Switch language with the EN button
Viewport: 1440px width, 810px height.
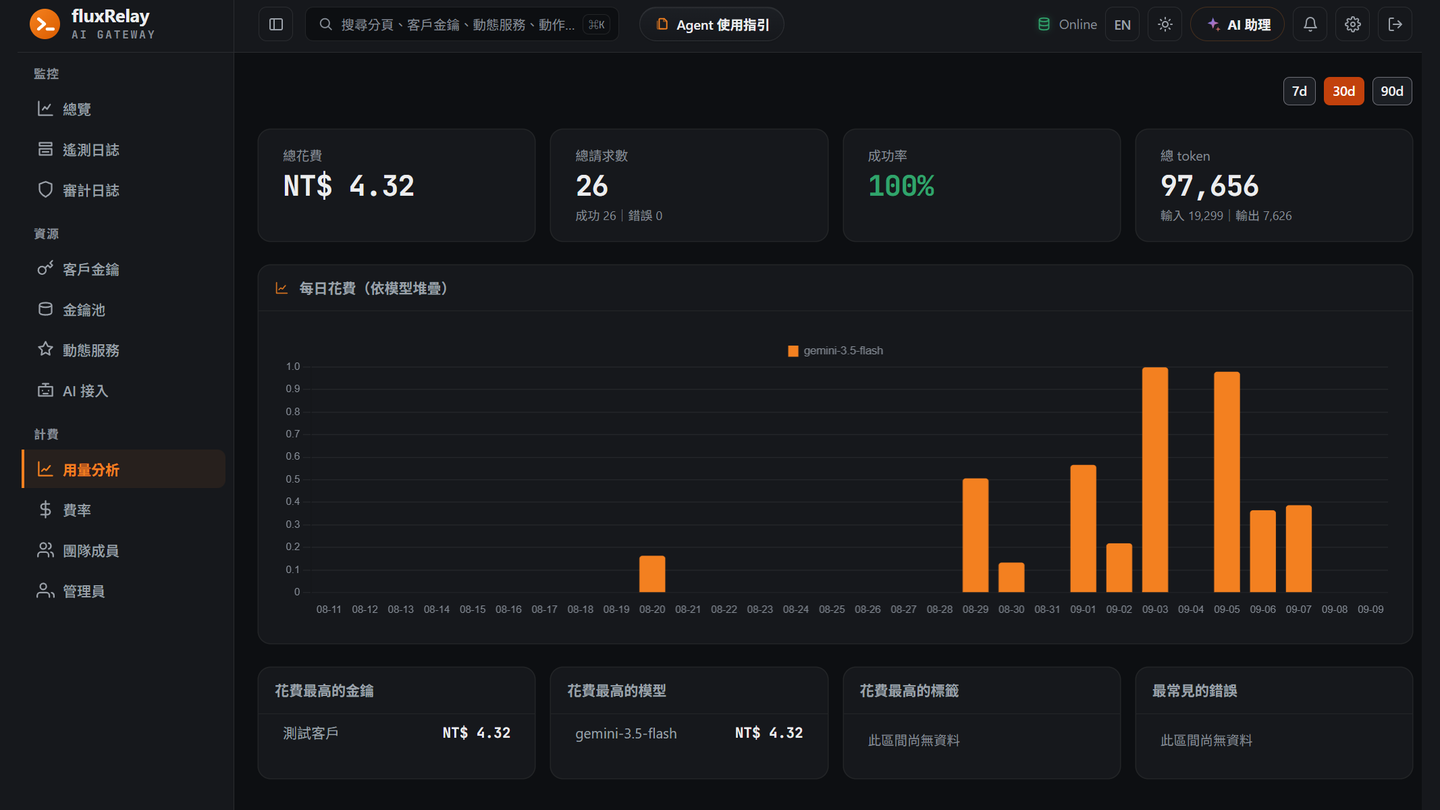coord(1122,25)
